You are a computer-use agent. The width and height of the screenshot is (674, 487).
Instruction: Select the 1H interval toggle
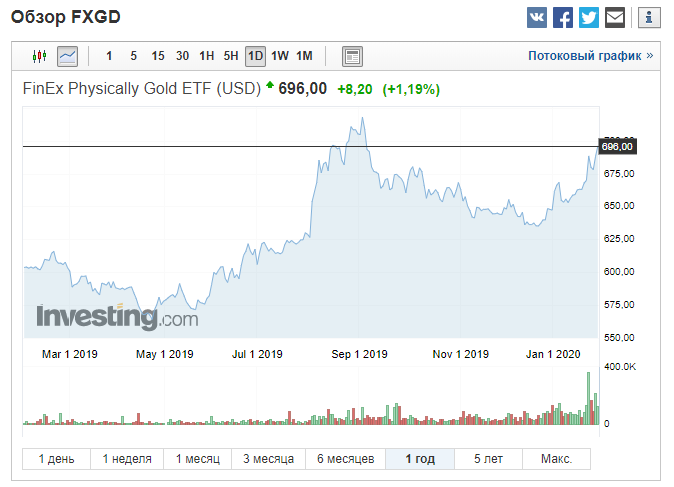[x=206, y=56]
